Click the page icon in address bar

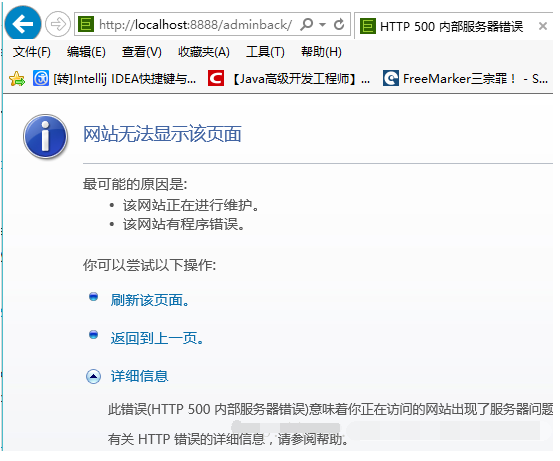86,24
